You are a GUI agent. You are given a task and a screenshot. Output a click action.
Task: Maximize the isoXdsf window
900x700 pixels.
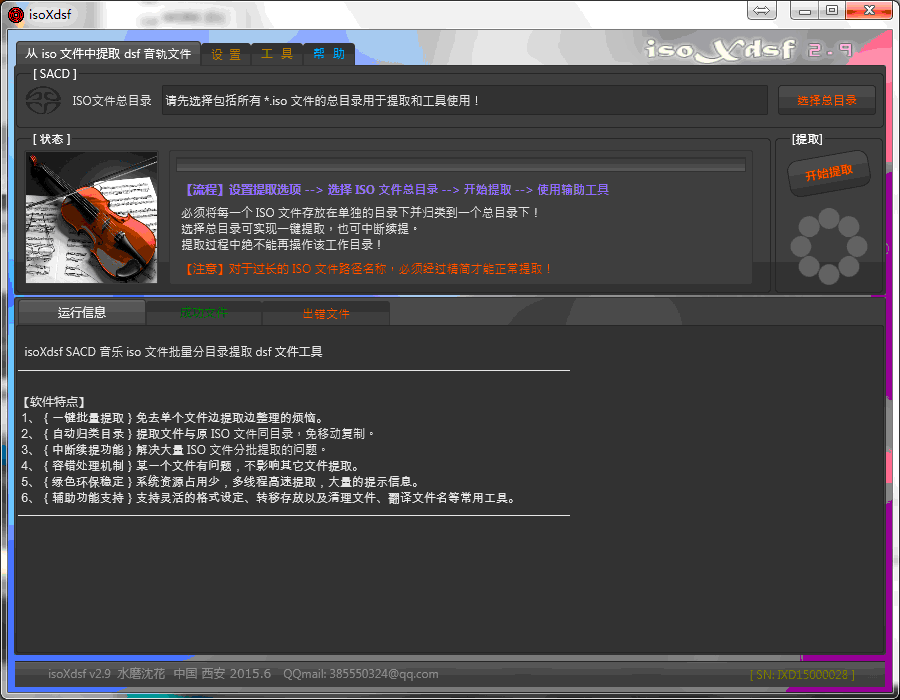click(x=831, y=10)
